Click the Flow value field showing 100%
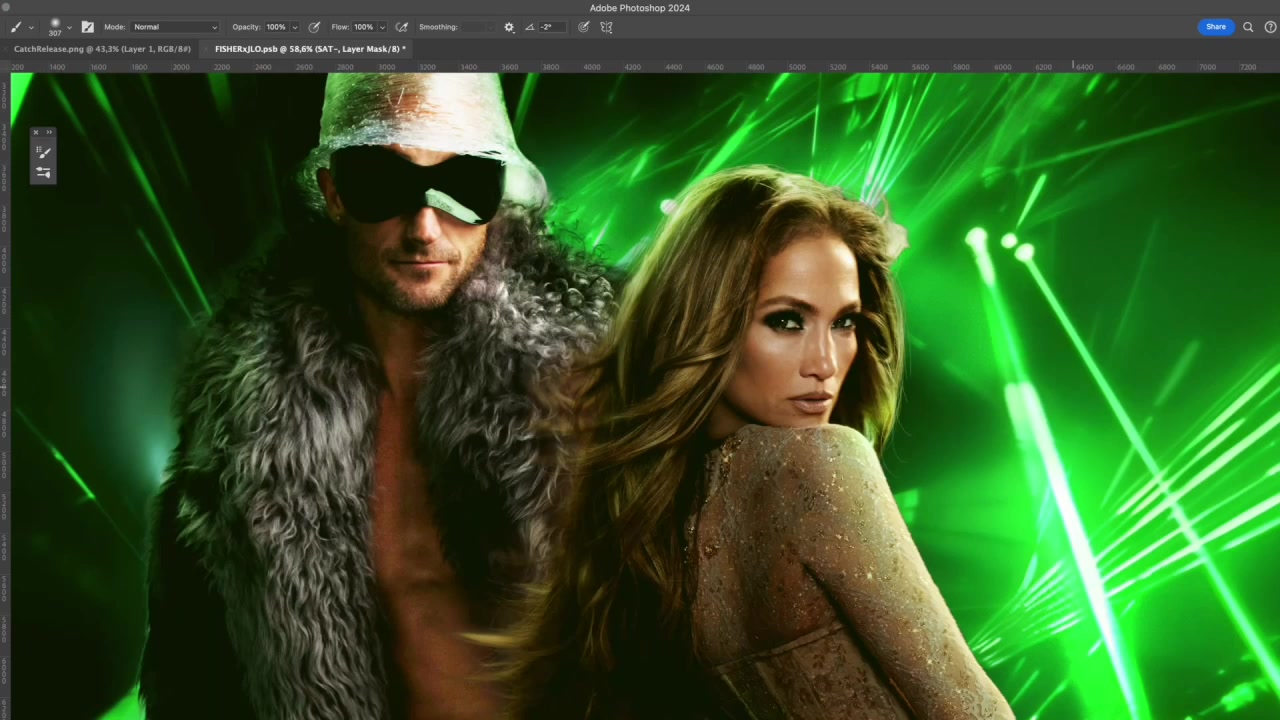Screen dimensions: 1280x720 364,27
